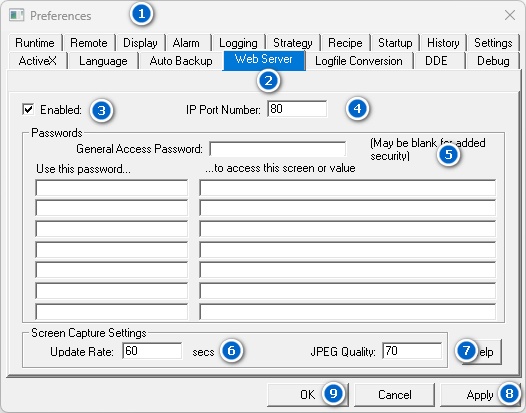The image size is (526, 413).
Task: Click the first 'access this screen or value' field
Action: point(348,188)
